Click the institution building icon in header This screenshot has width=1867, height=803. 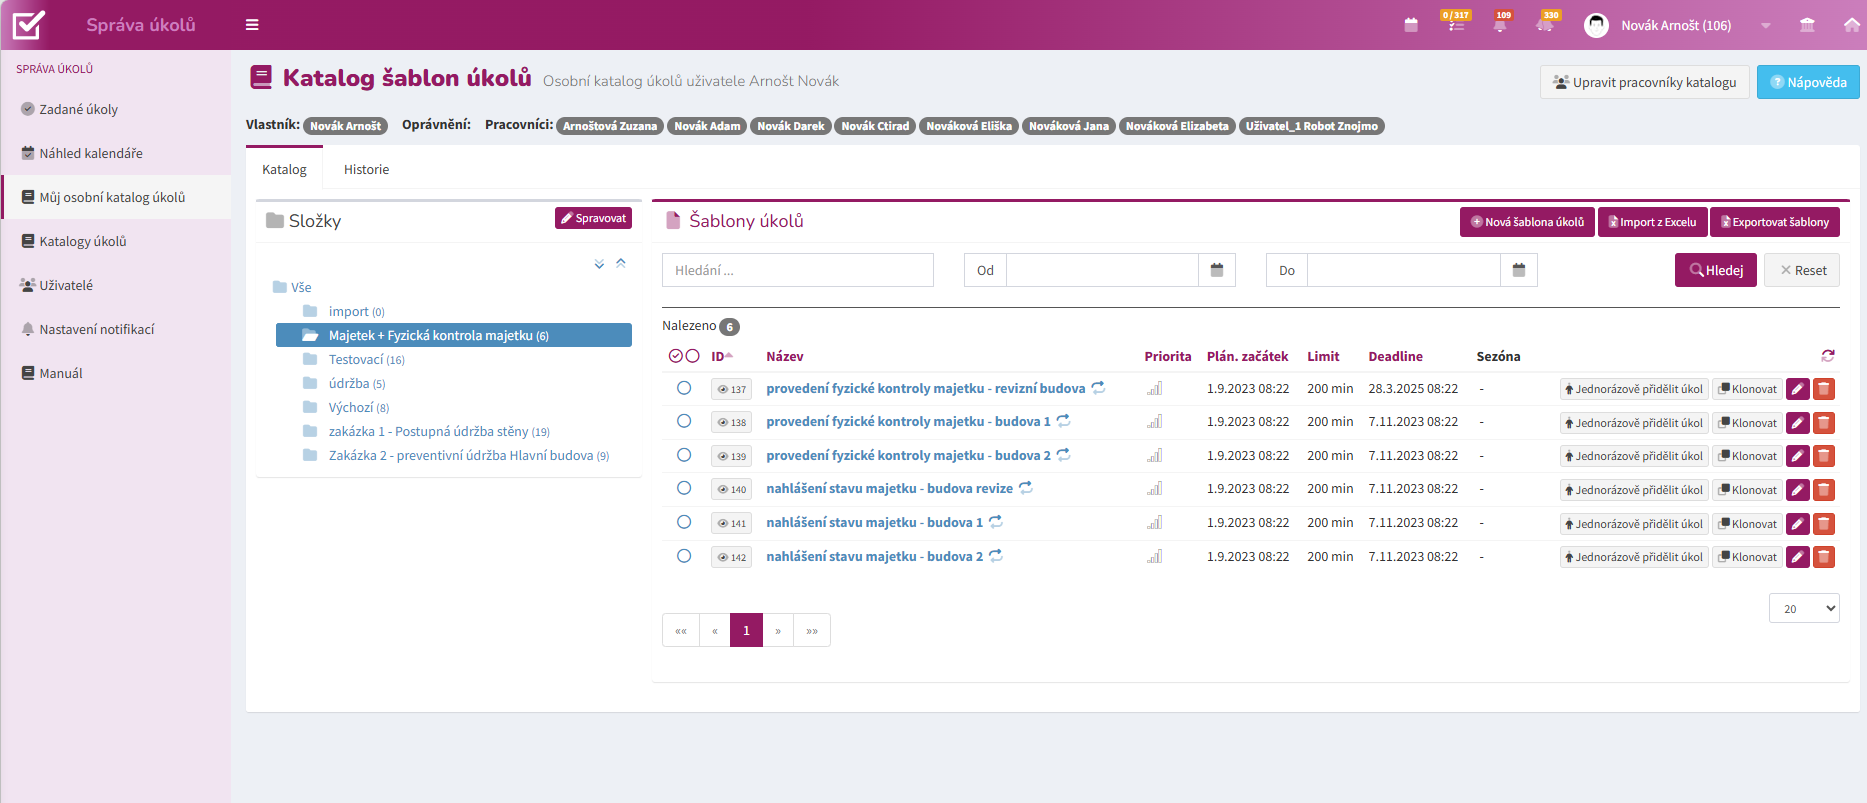1807,25
